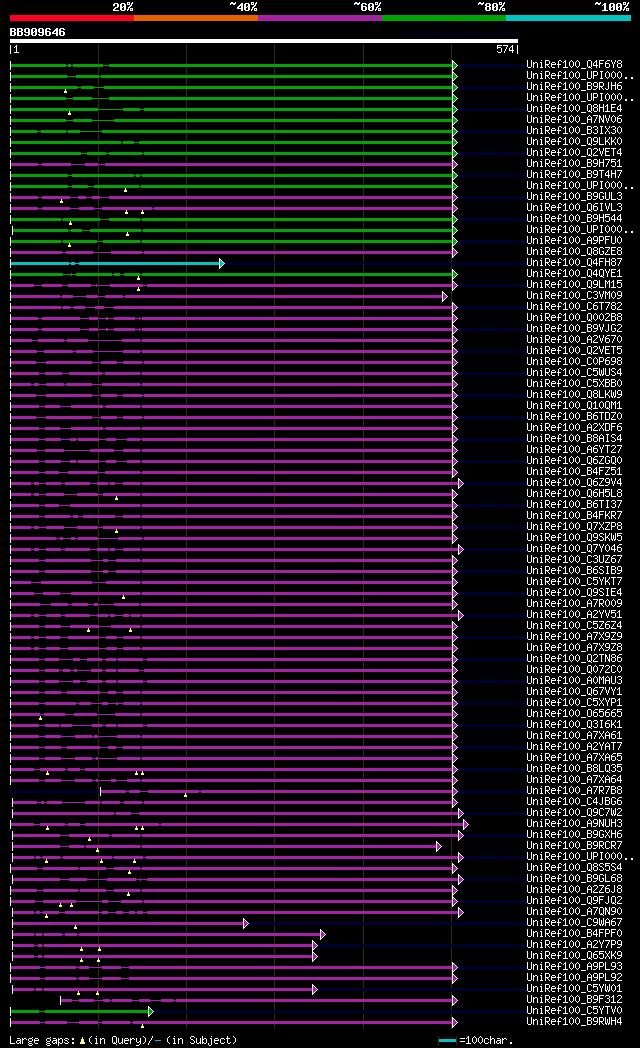Screen dimensions: 640x1048
Task: Select the UniRef100_Q2VET4 label
Action: click(574, 153)
